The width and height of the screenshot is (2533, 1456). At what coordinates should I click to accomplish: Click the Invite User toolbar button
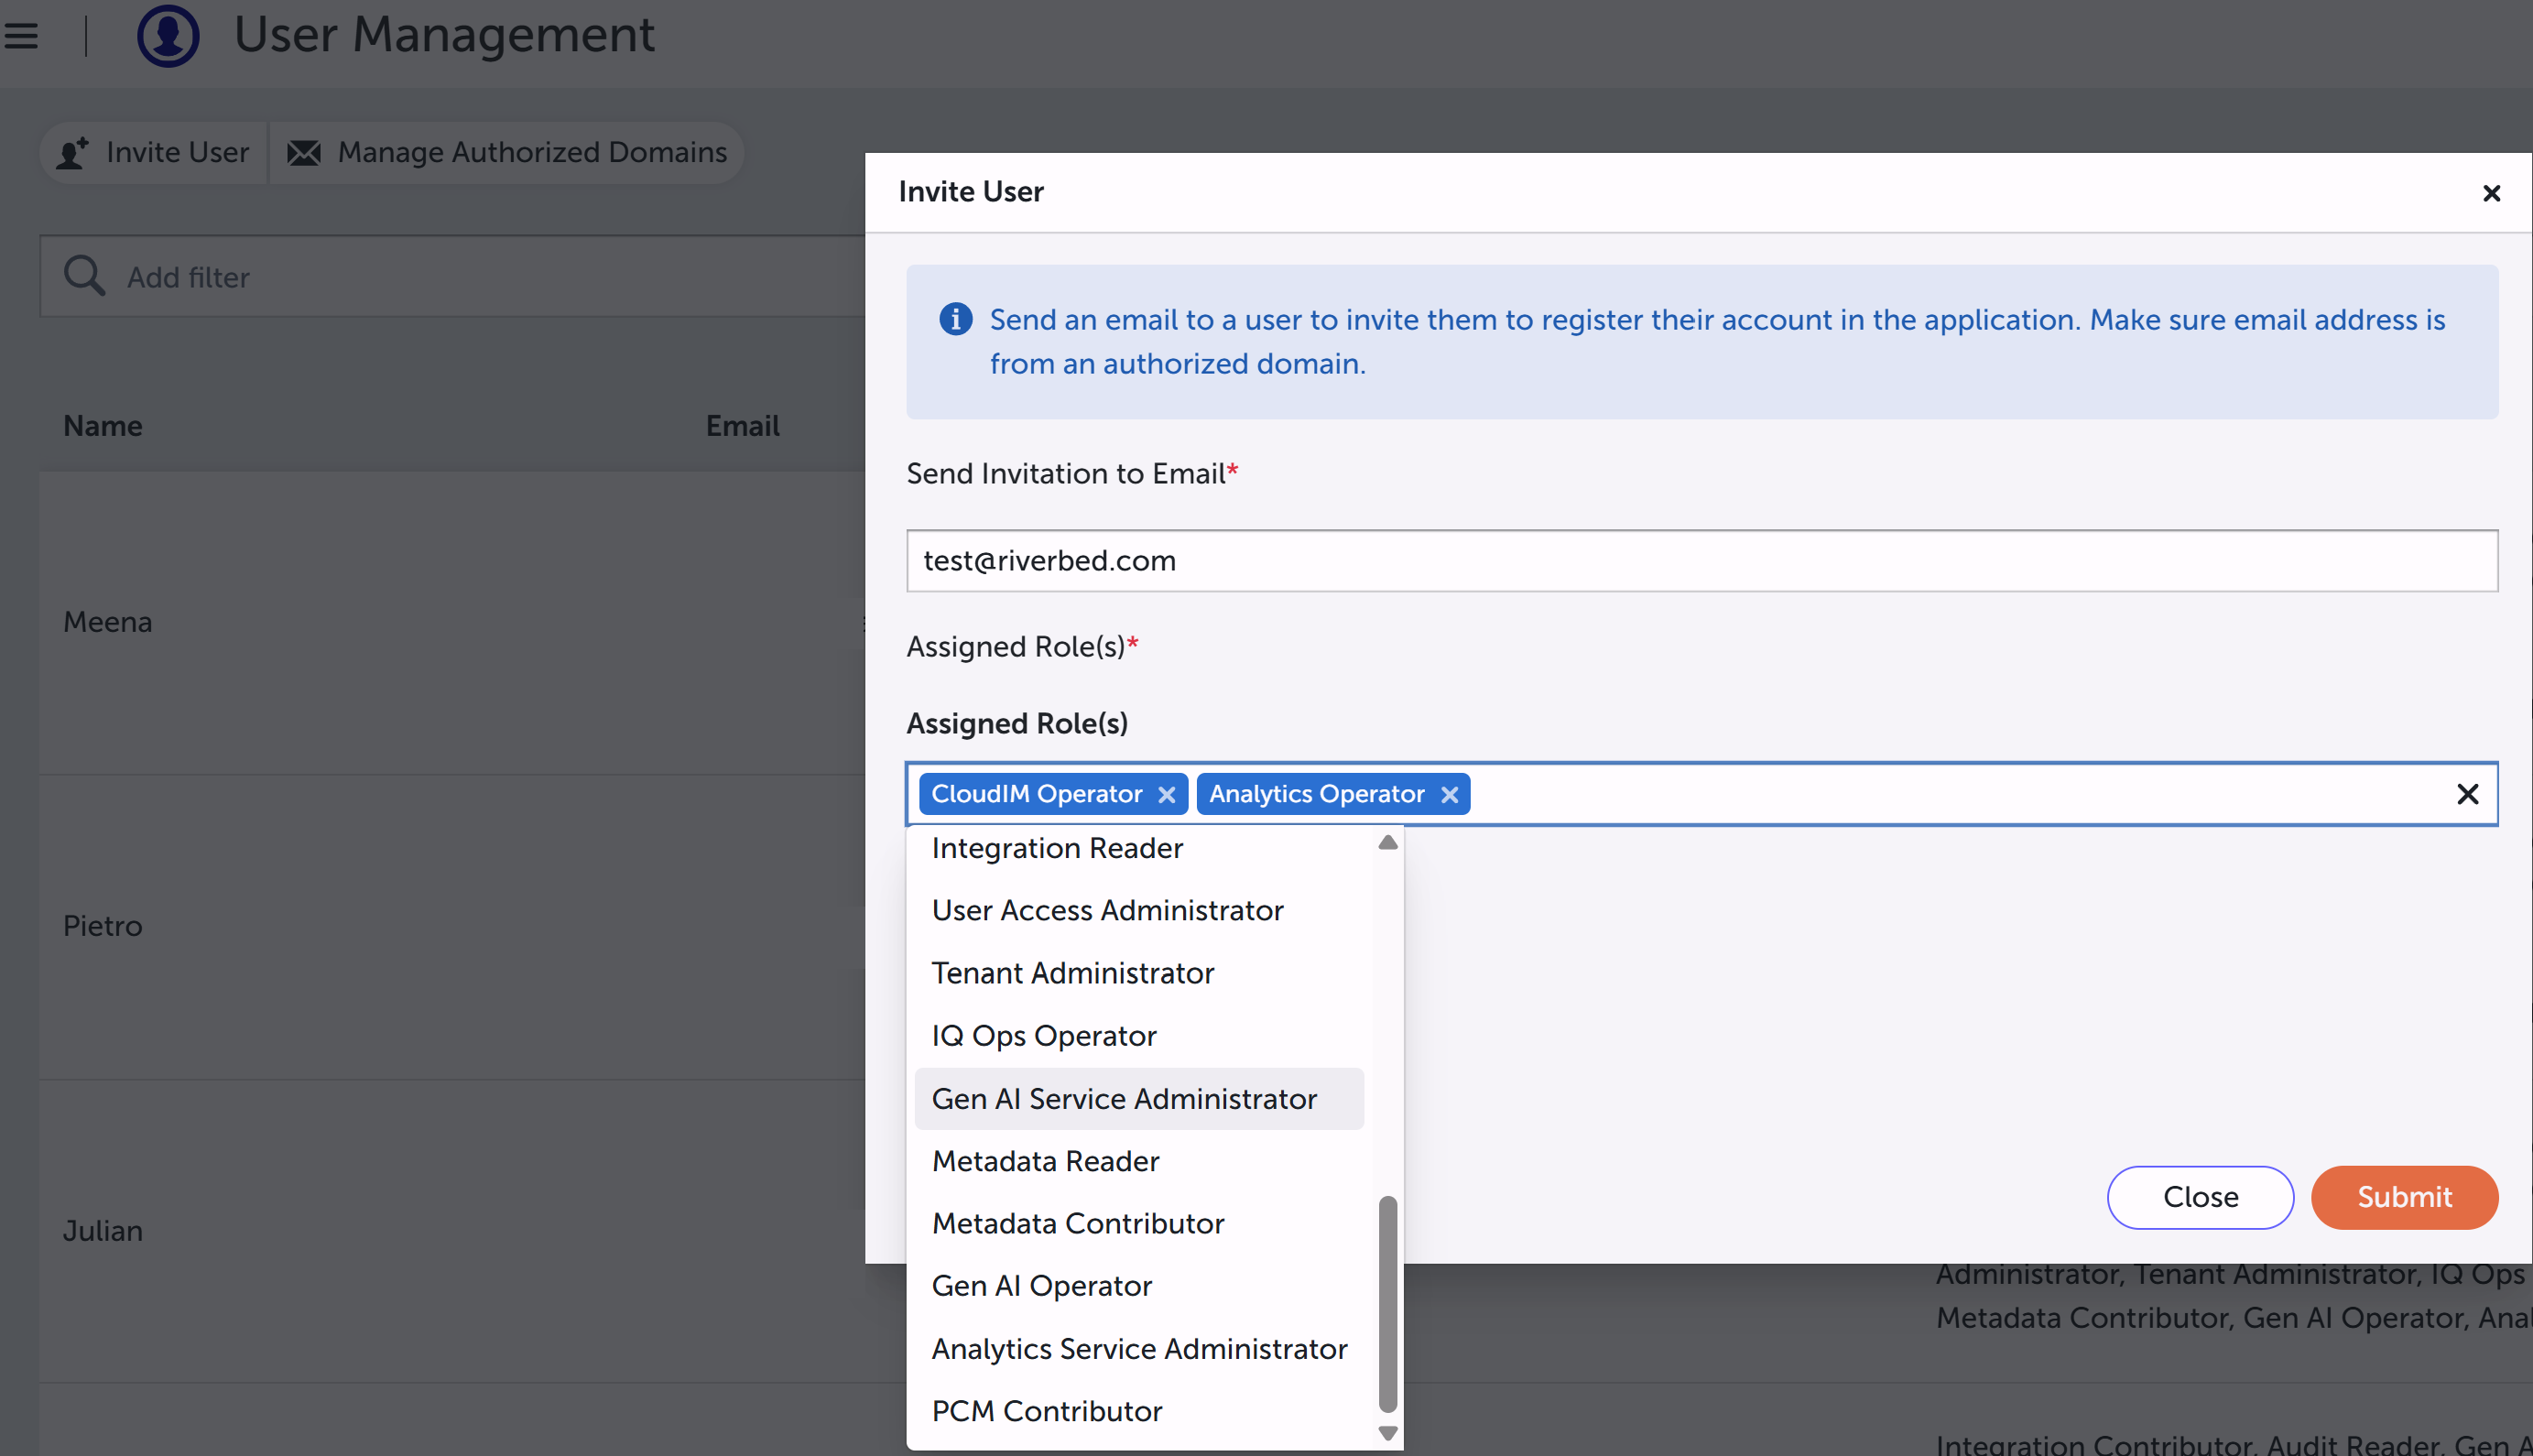point(154,152)
